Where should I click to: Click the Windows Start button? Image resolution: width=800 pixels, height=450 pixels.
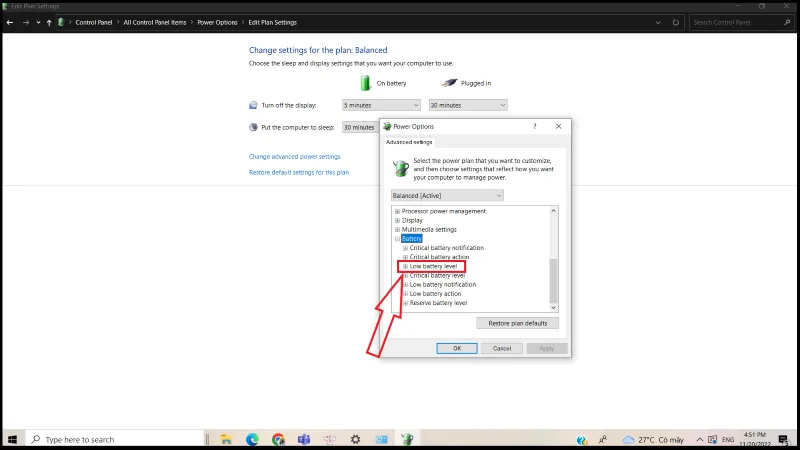tap(13, 439)
